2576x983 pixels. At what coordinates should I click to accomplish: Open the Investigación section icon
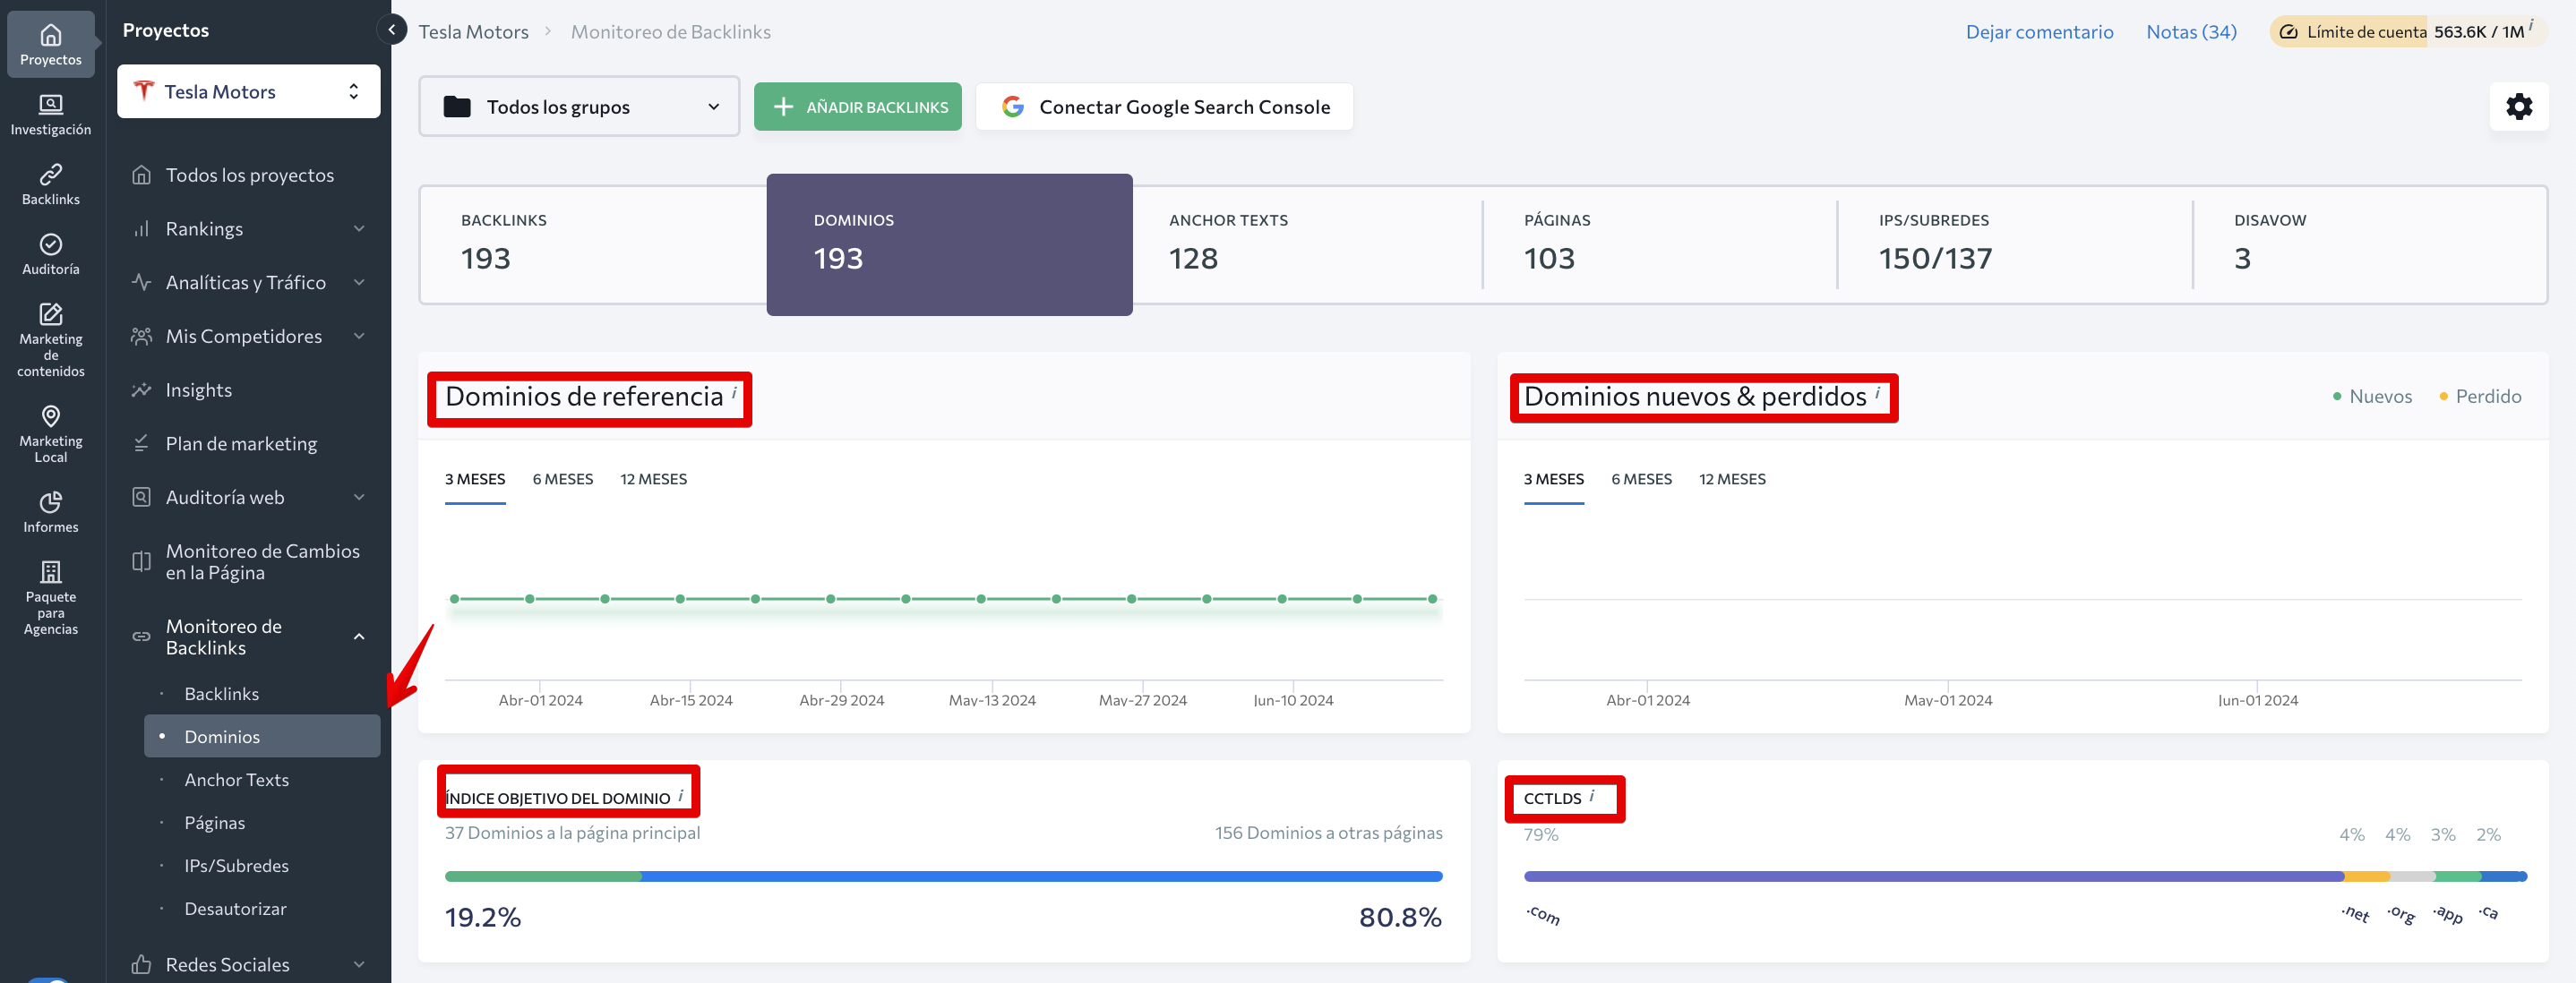click(x=50, y=104)
